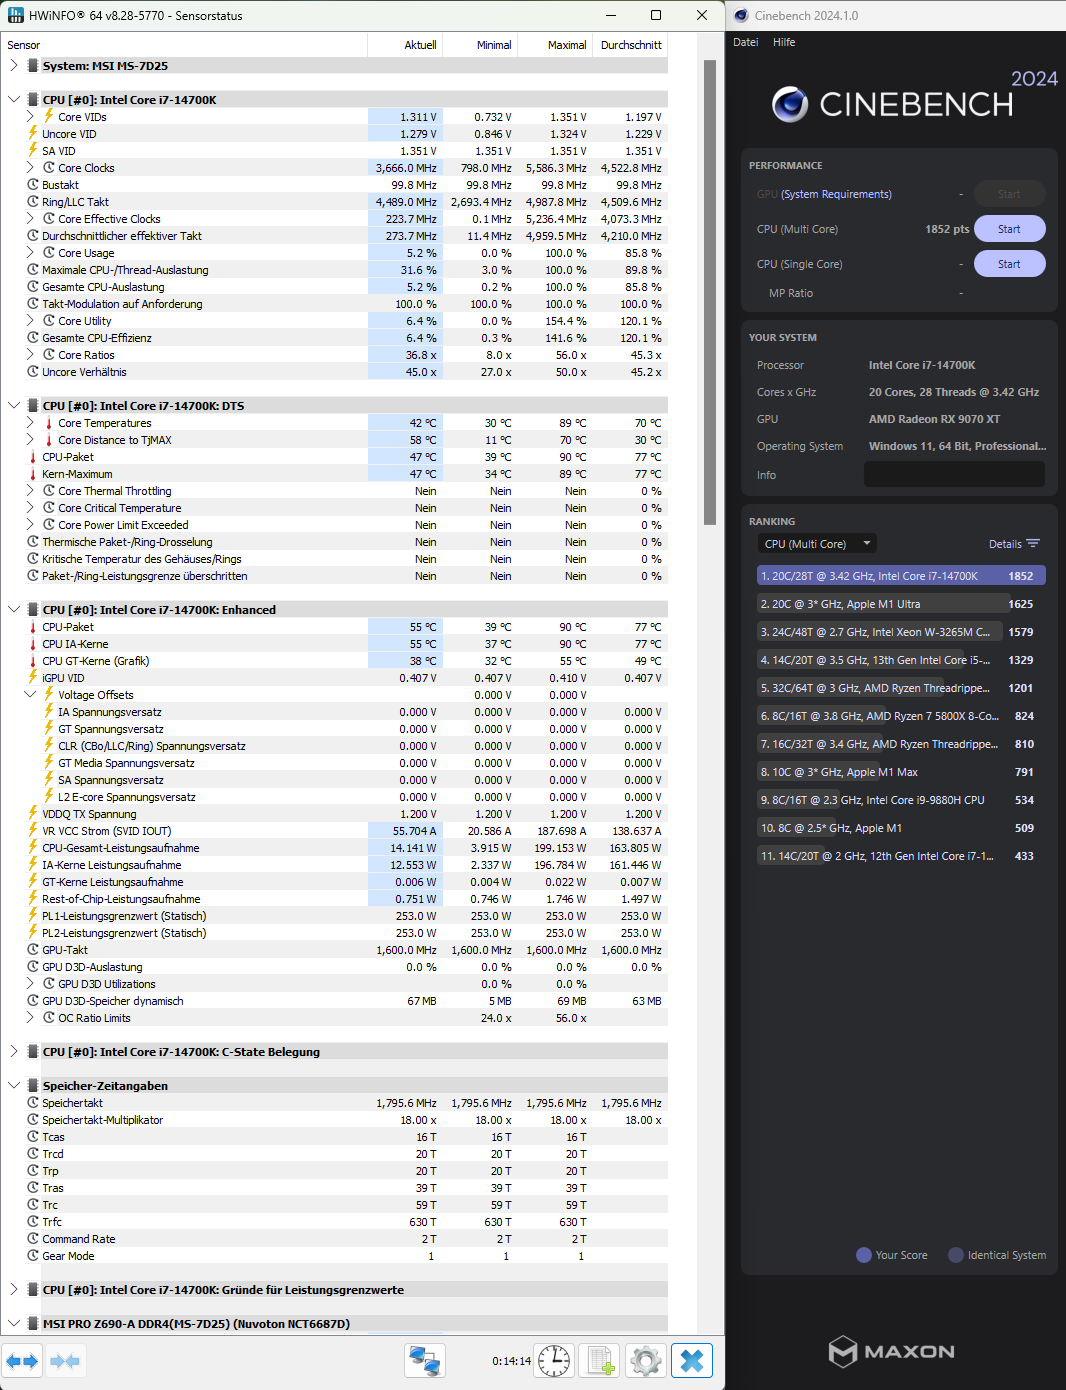Open the CPU (Multi Core) ranking dropdown
The height and width of the screenshot is (1390, 1066).
click(816, 543)
